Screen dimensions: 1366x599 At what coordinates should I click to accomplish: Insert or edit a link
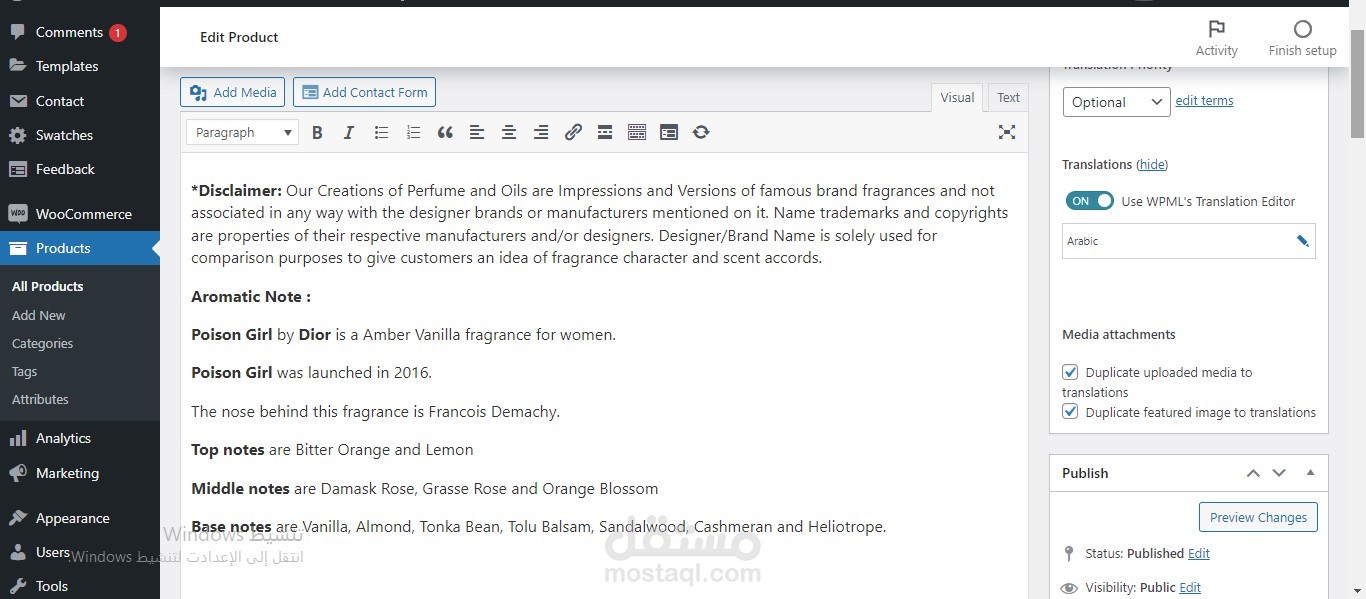tap(573, 132)
